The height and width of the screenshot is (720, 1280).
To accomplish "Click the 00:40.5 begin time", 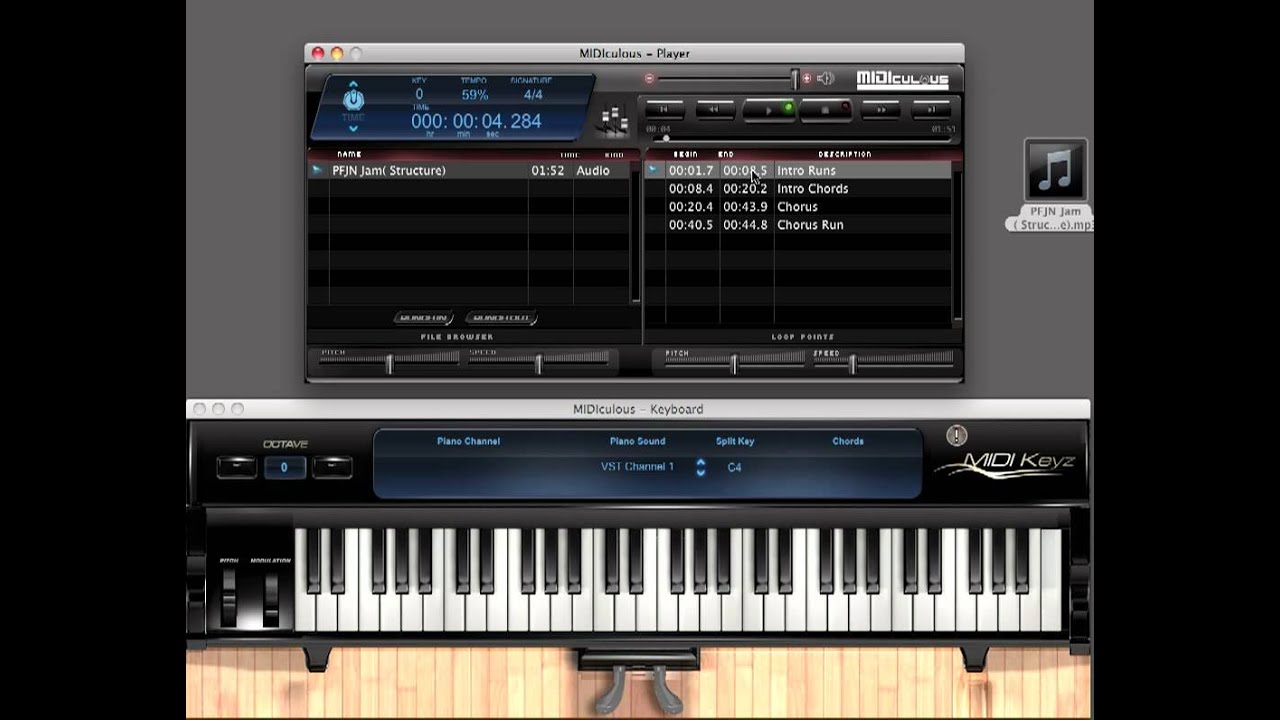I will tap(691, 225).
